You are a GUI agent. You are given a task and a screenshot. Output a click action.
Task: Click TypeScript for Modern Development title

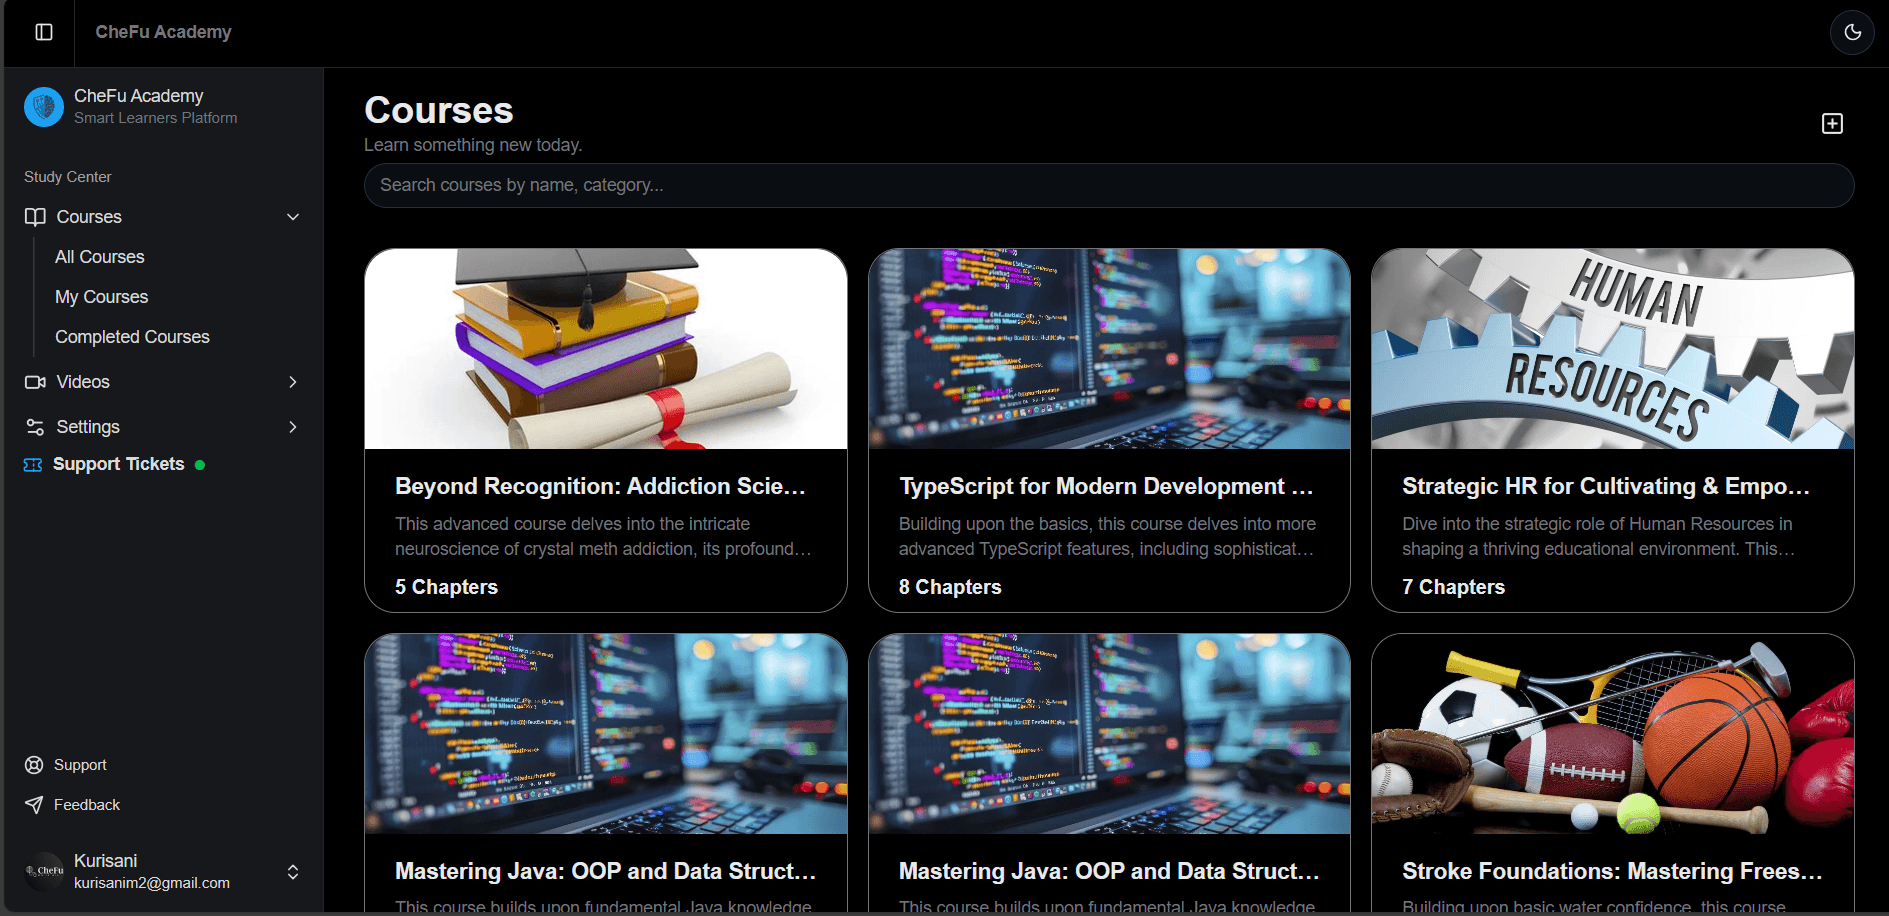(x=1106, y=486)
